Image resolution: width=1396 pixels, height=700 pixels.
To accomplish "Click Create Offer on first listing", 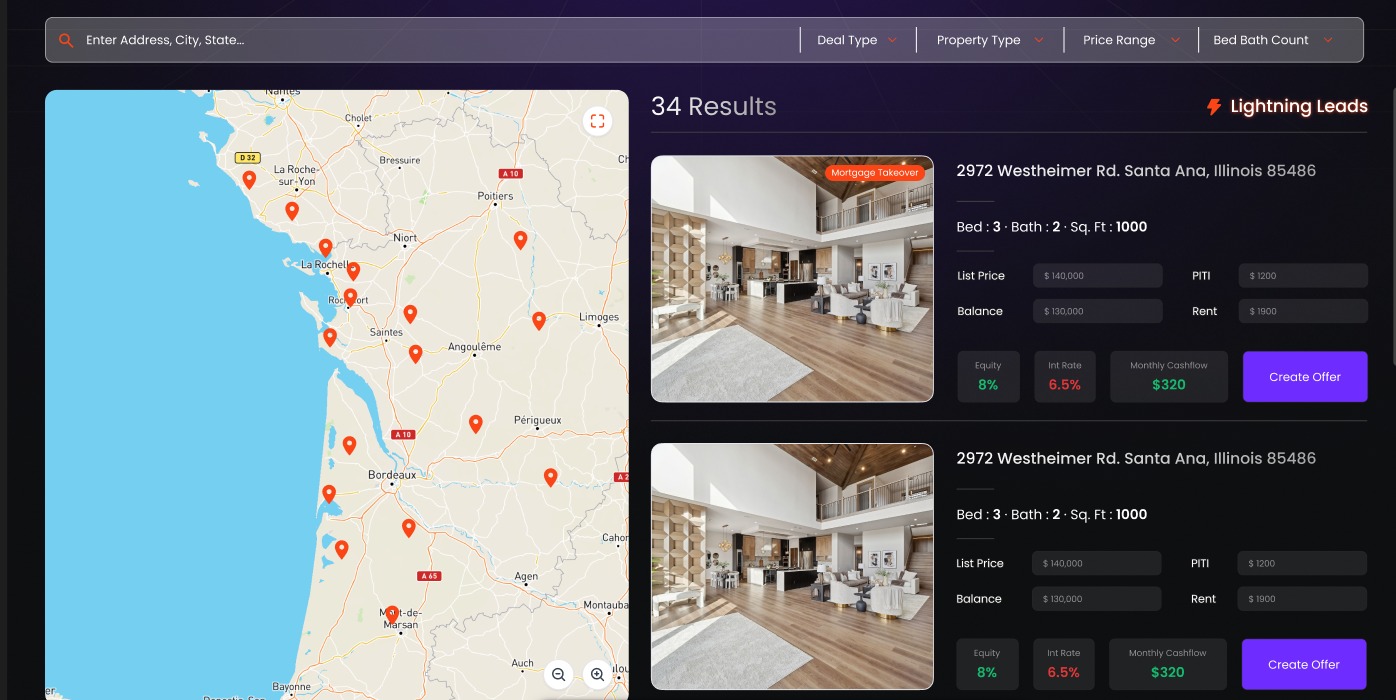I will pos(1305,377).
